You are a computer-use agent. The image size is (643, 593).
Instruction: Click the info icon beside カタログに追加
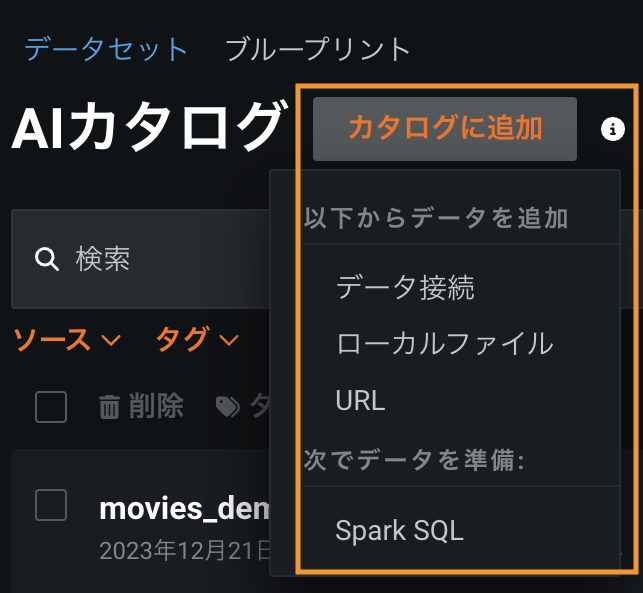(612, 129)
